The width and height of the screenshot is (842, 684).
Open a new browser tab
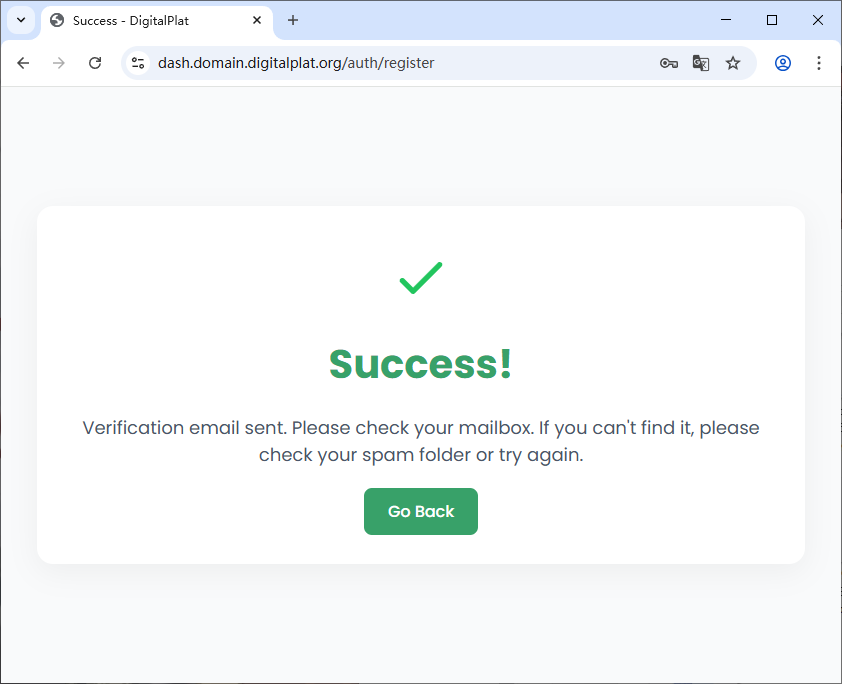pos(293,20)
